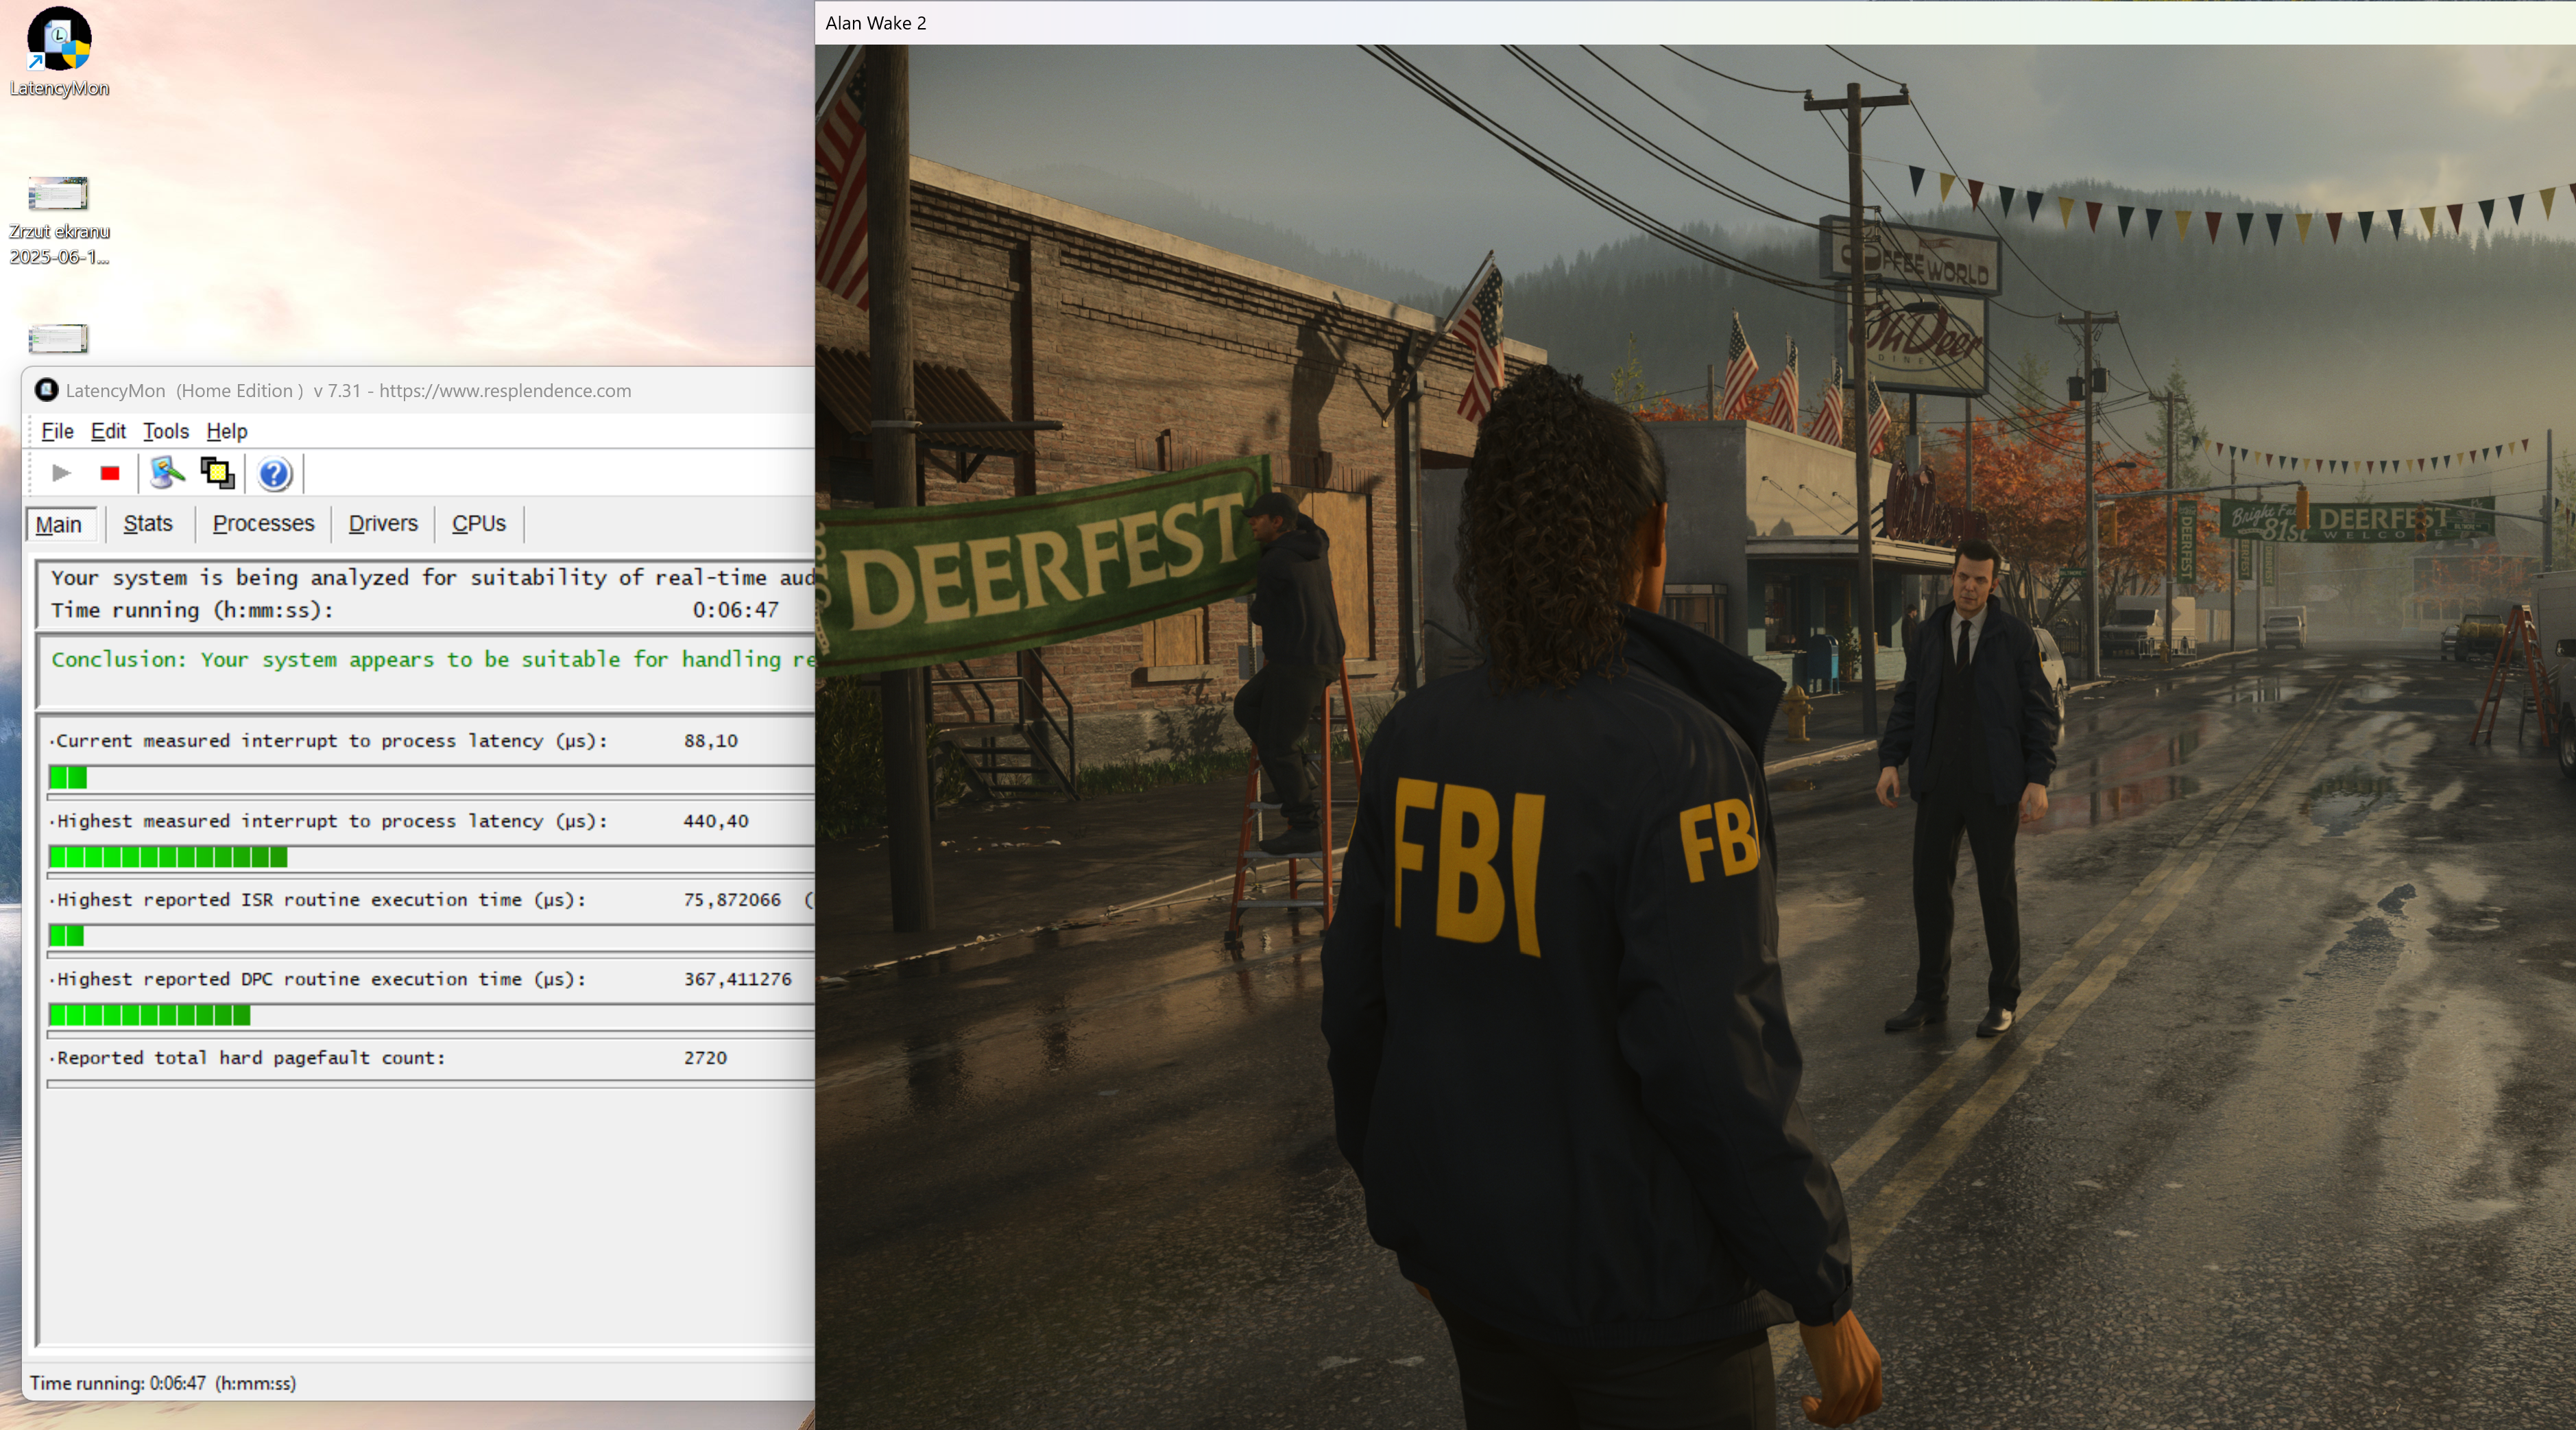The height and width of the screenshot is (1430, 2576).
Task: Switch to the Processes tab
Action: click(263, 524)
